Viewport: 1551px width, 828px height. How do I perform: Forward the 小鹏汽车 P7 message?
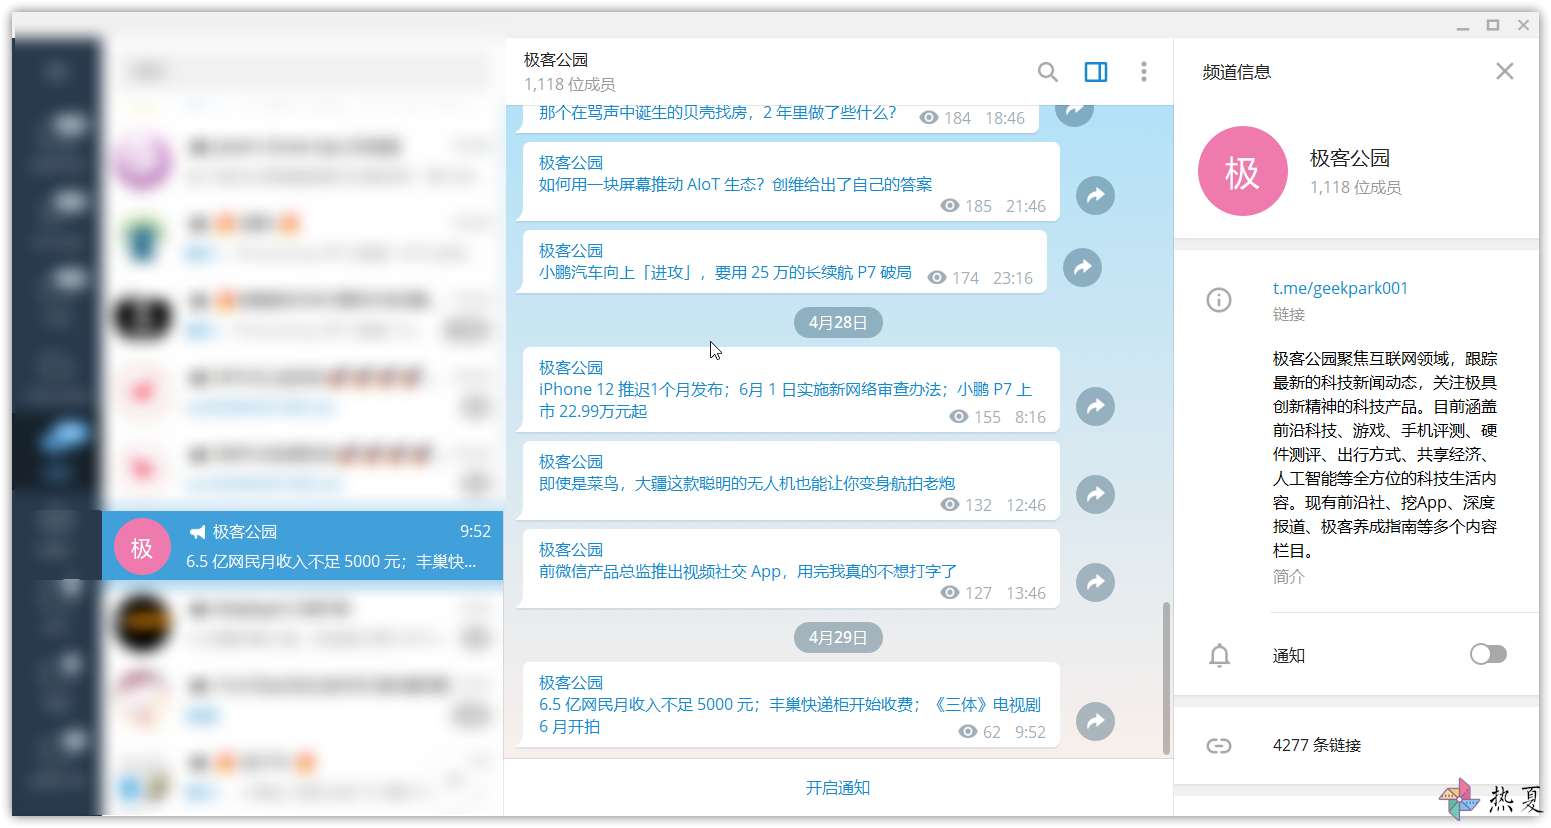(1082, 267)
